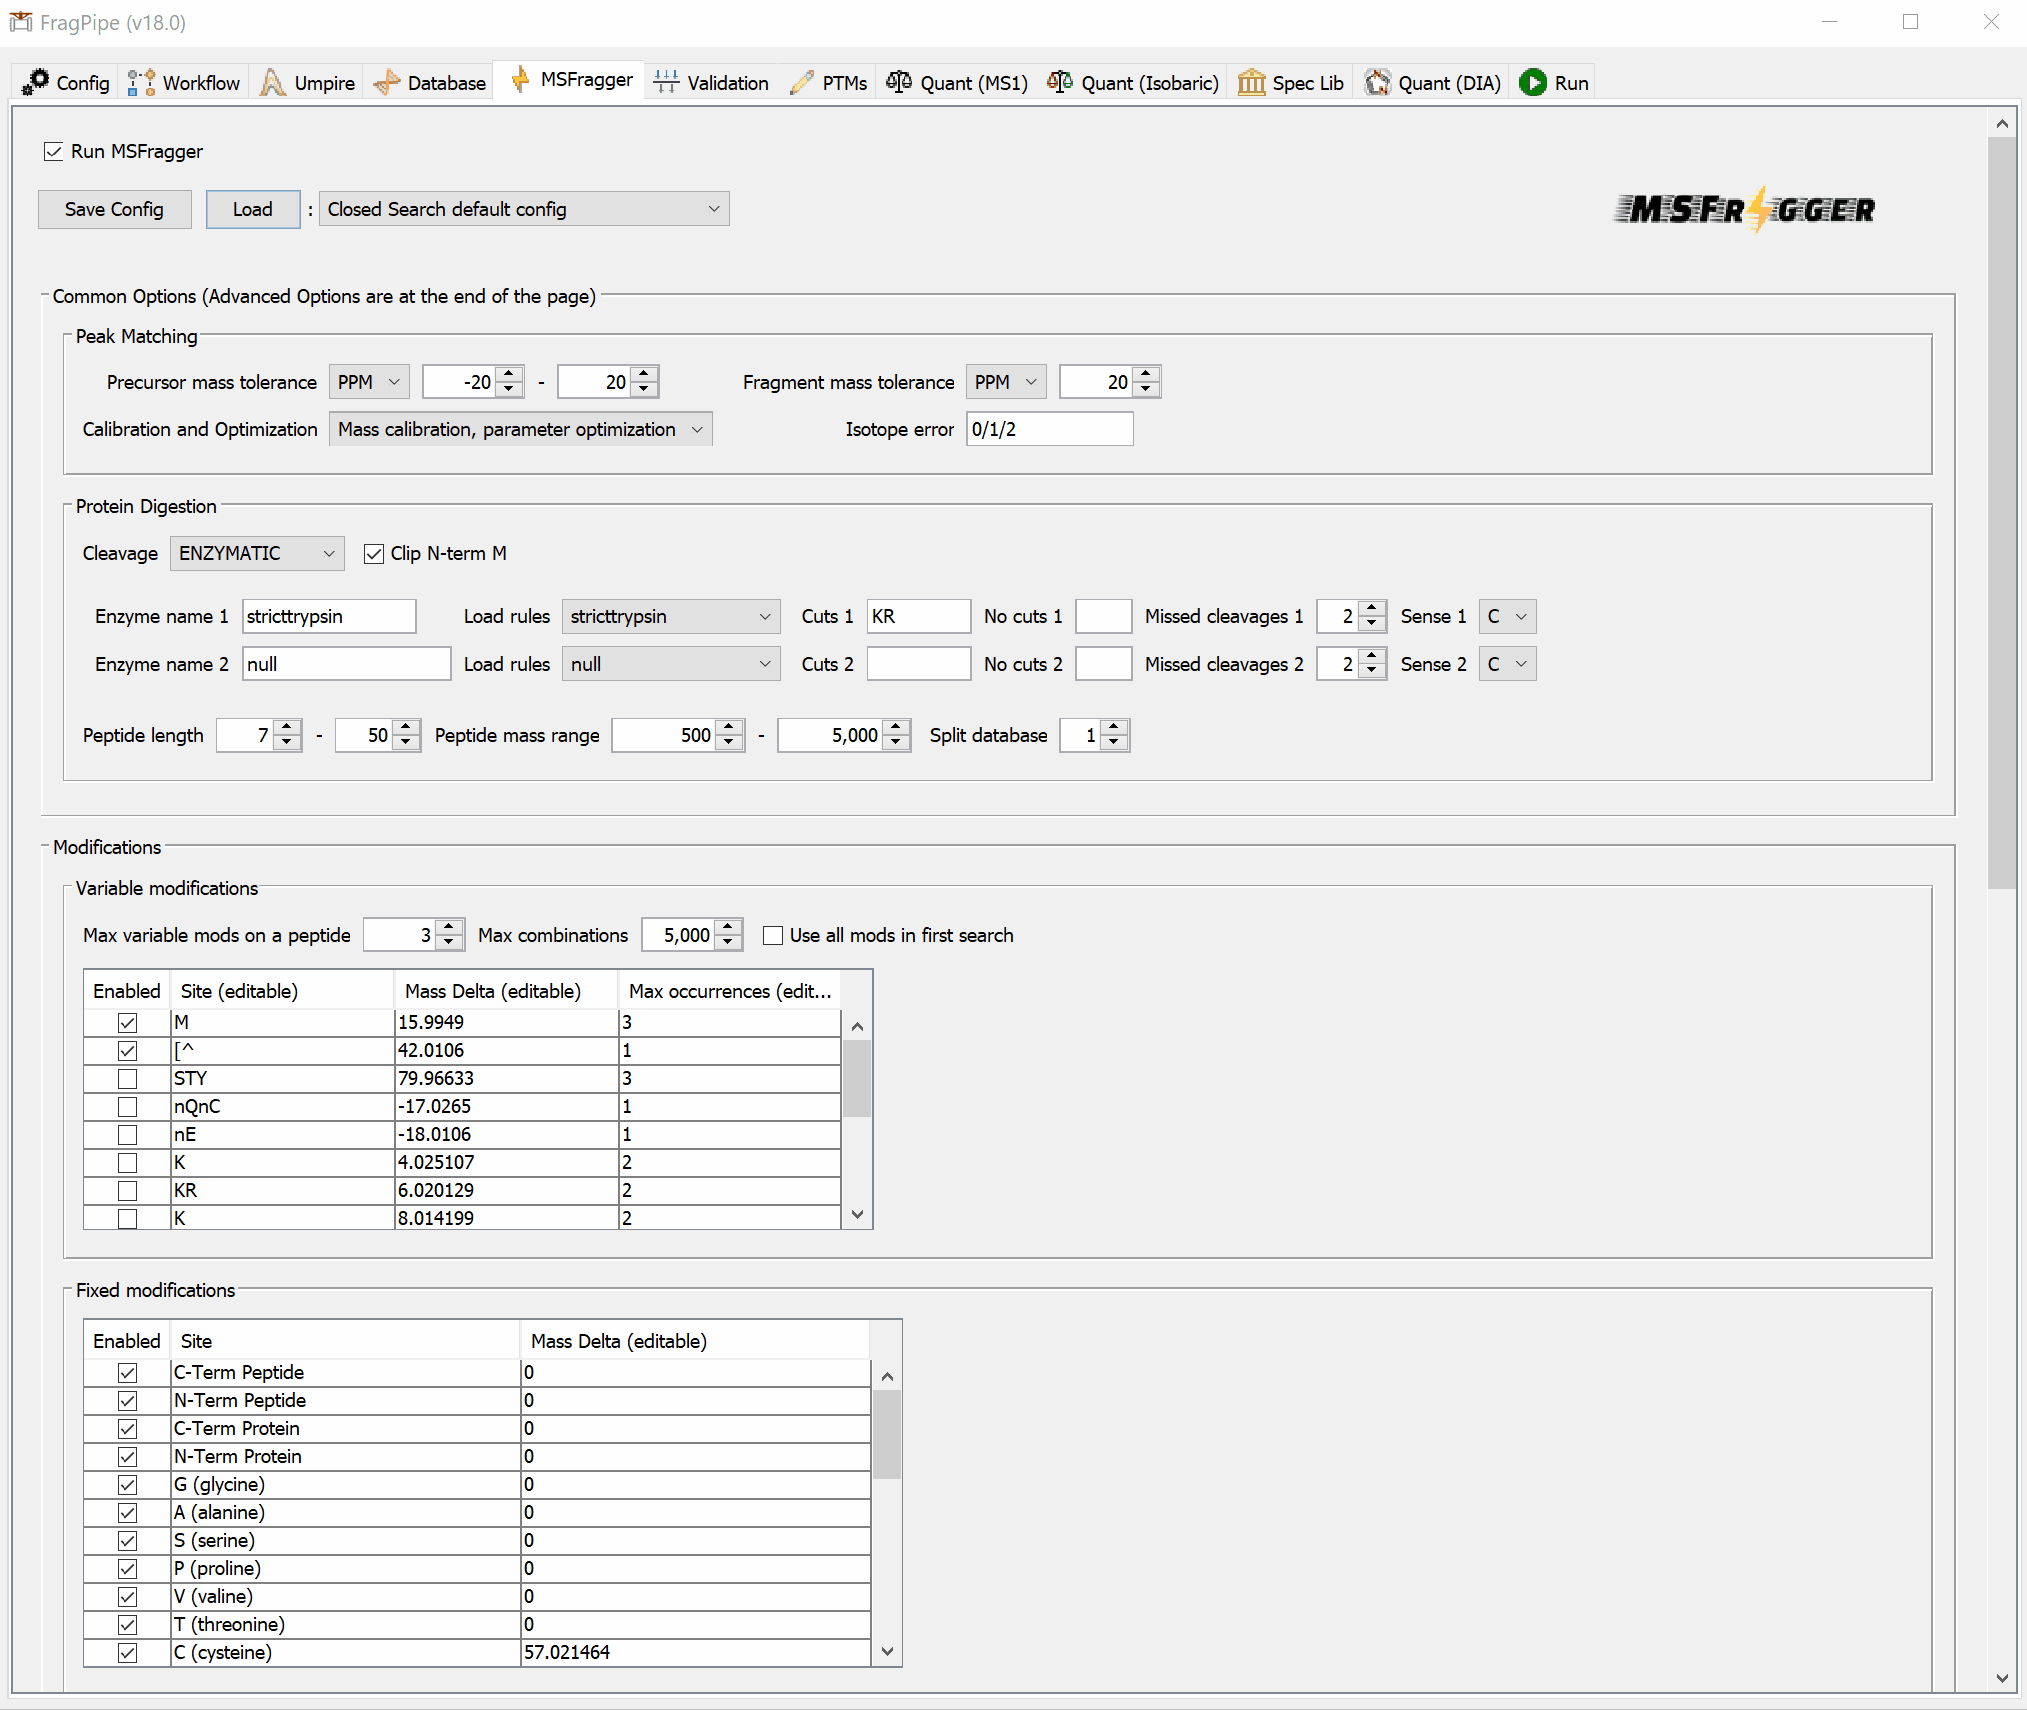Increase Peptide length with its stepper arrow
The width and height of the screenshot is (2027, 1710).
[x=286, y=728]
